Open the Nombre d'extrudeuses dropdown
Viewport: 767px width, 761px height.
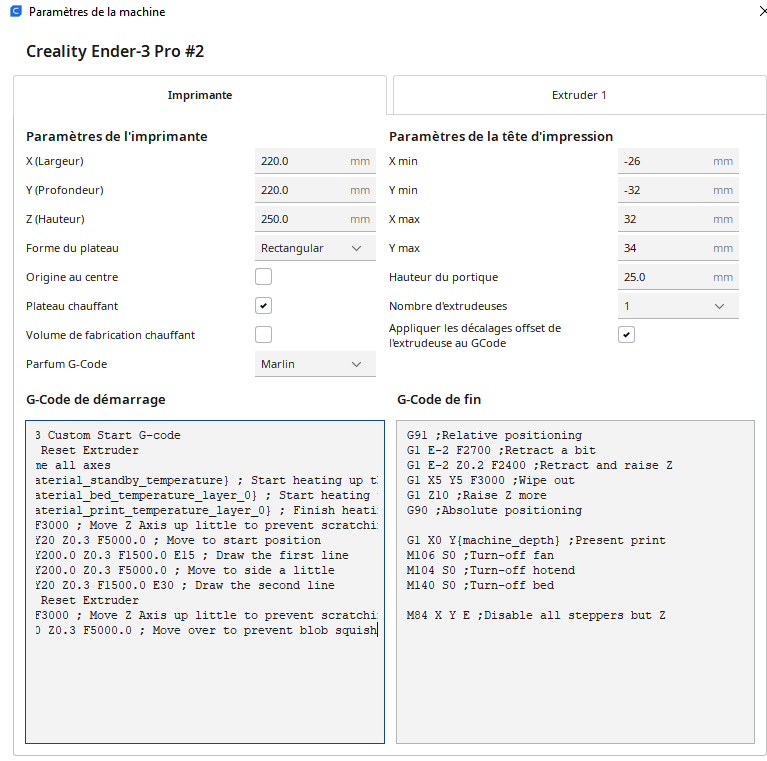click(678, 306)
